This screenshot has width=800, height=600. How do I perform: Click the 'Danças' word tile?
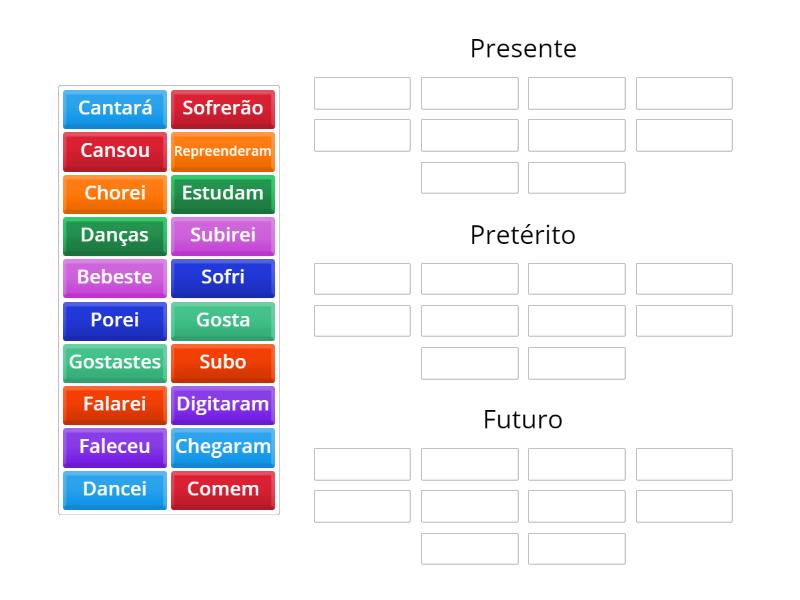[115, 235]
